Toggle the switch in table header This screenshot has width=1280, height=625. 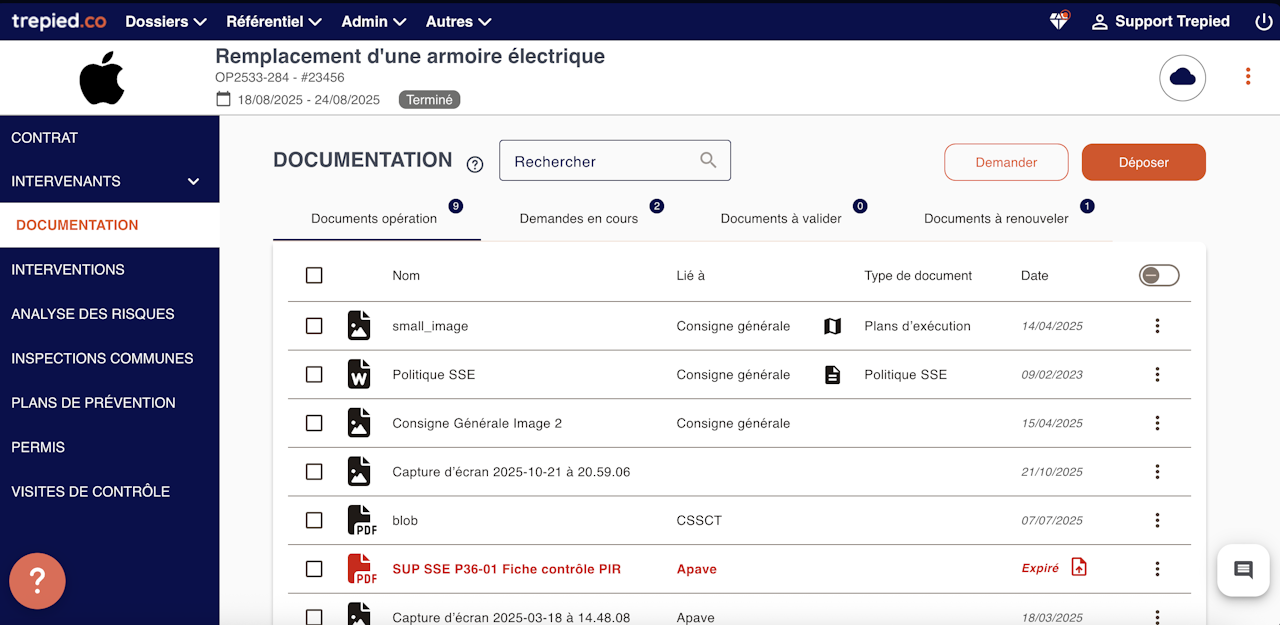click(x=1159, y=275)
